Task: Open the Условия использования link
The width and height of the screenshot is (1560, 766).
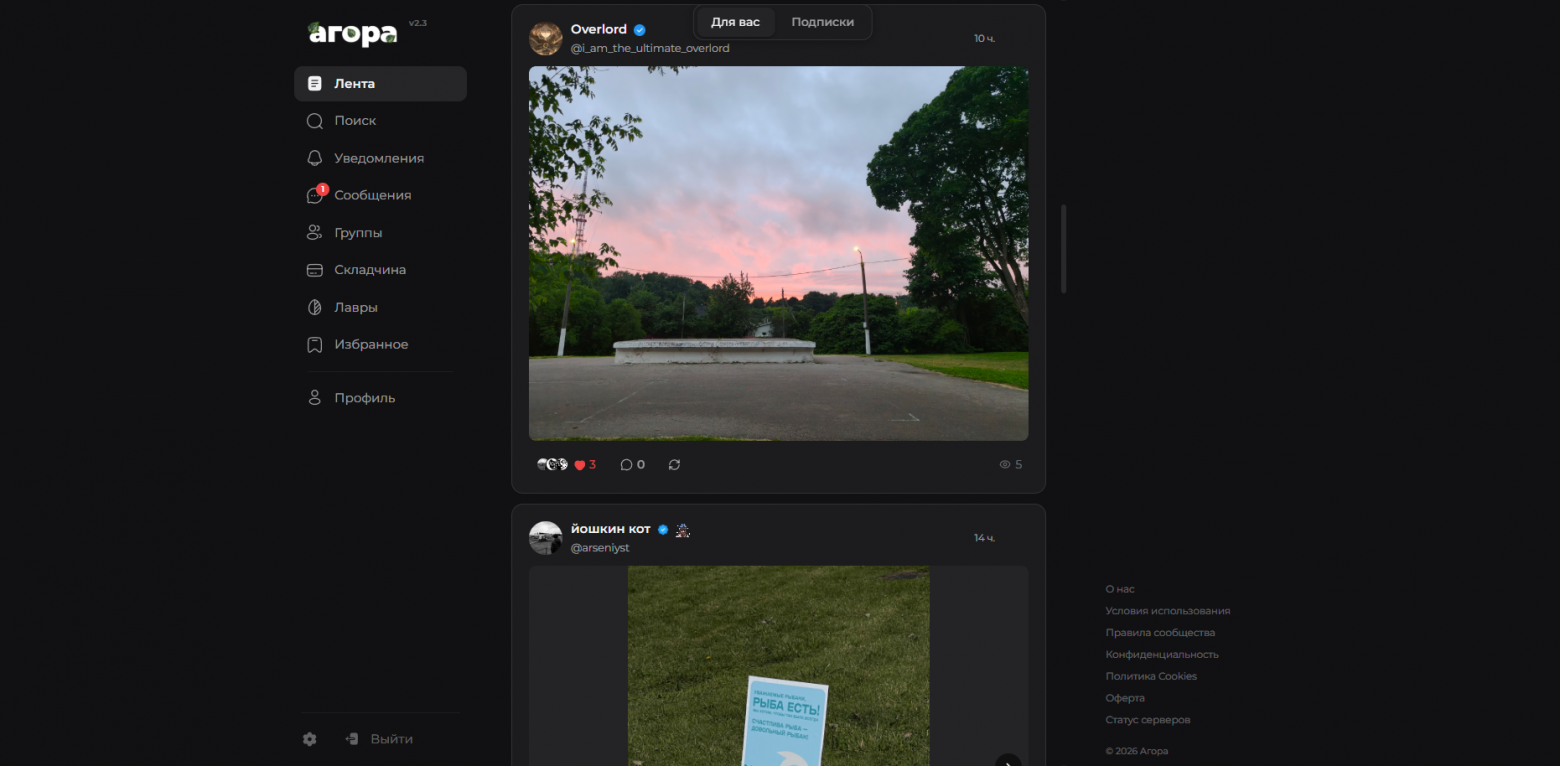Action: coord(1167,611)
